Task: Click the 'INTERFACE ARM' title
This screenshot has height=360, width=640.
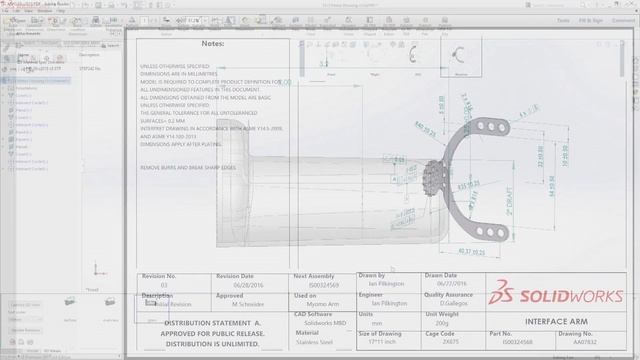Action: coord(556,322)
